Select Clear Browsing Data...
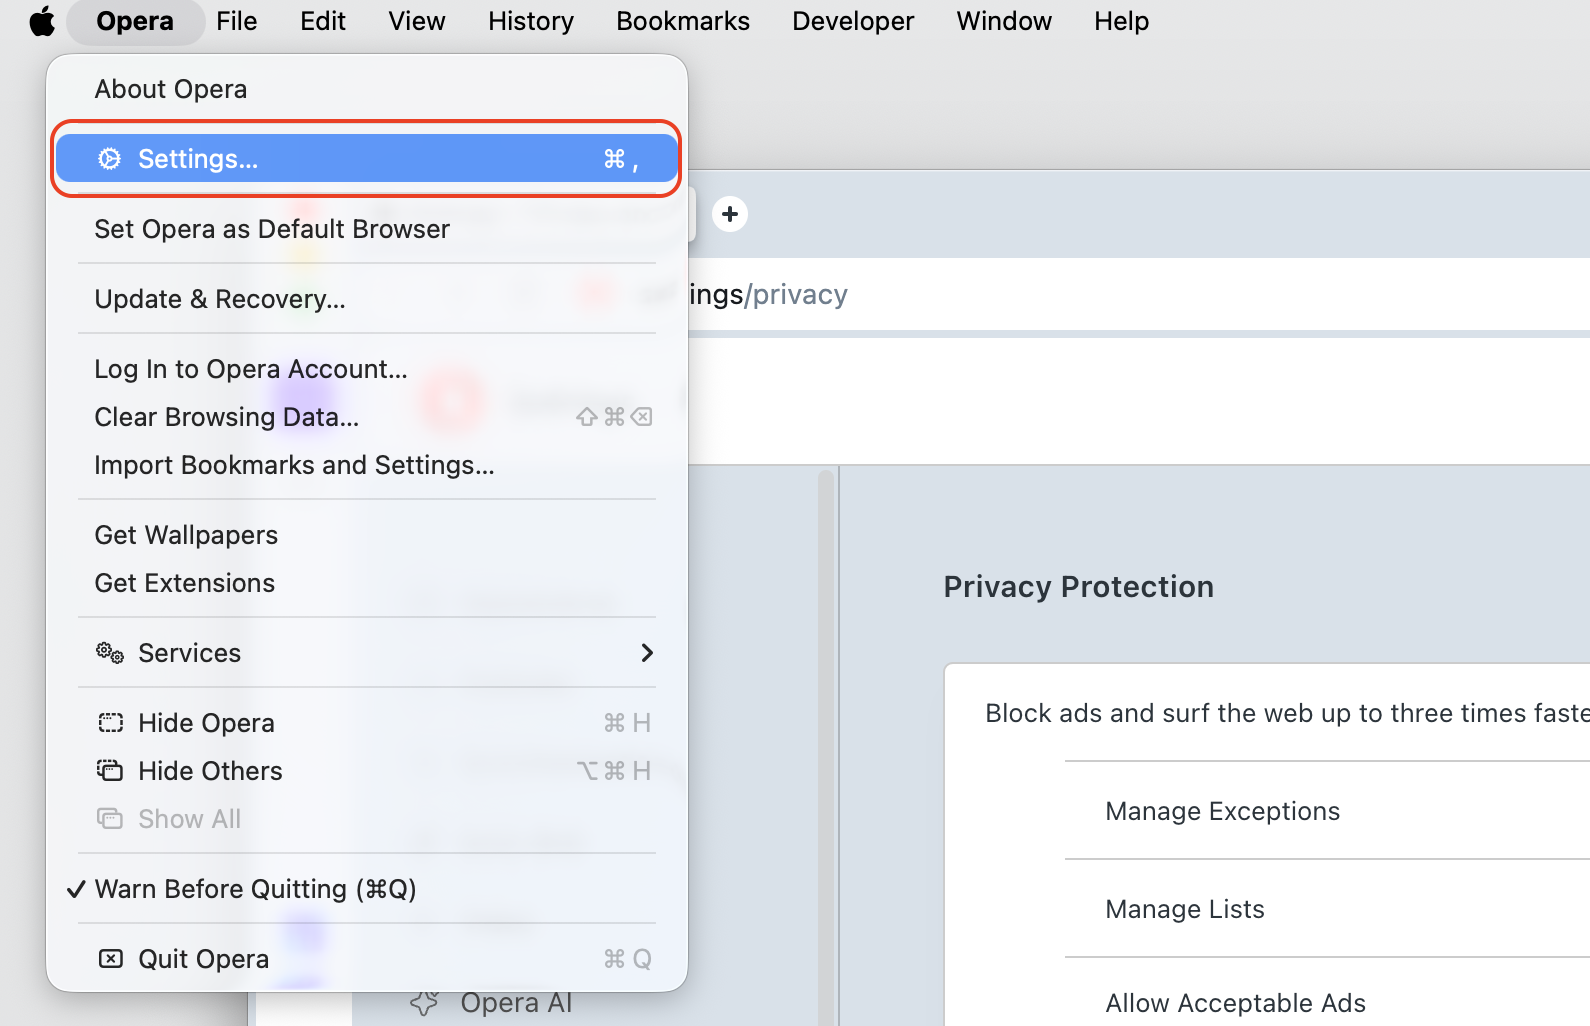Screen dimensions: 1590x1026 point(367,417)
